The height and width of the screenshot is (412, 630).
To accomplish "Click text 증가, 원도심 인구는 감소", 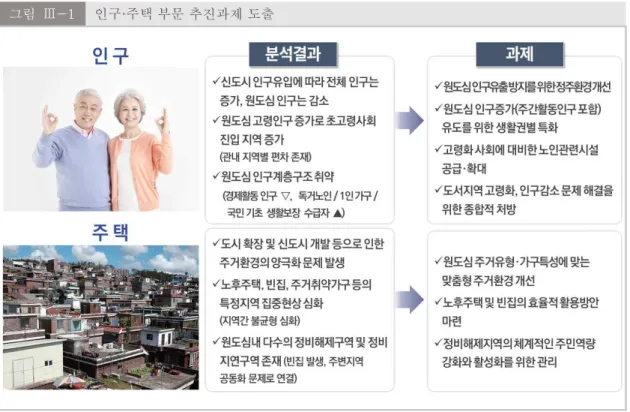I will pos(274,100).
